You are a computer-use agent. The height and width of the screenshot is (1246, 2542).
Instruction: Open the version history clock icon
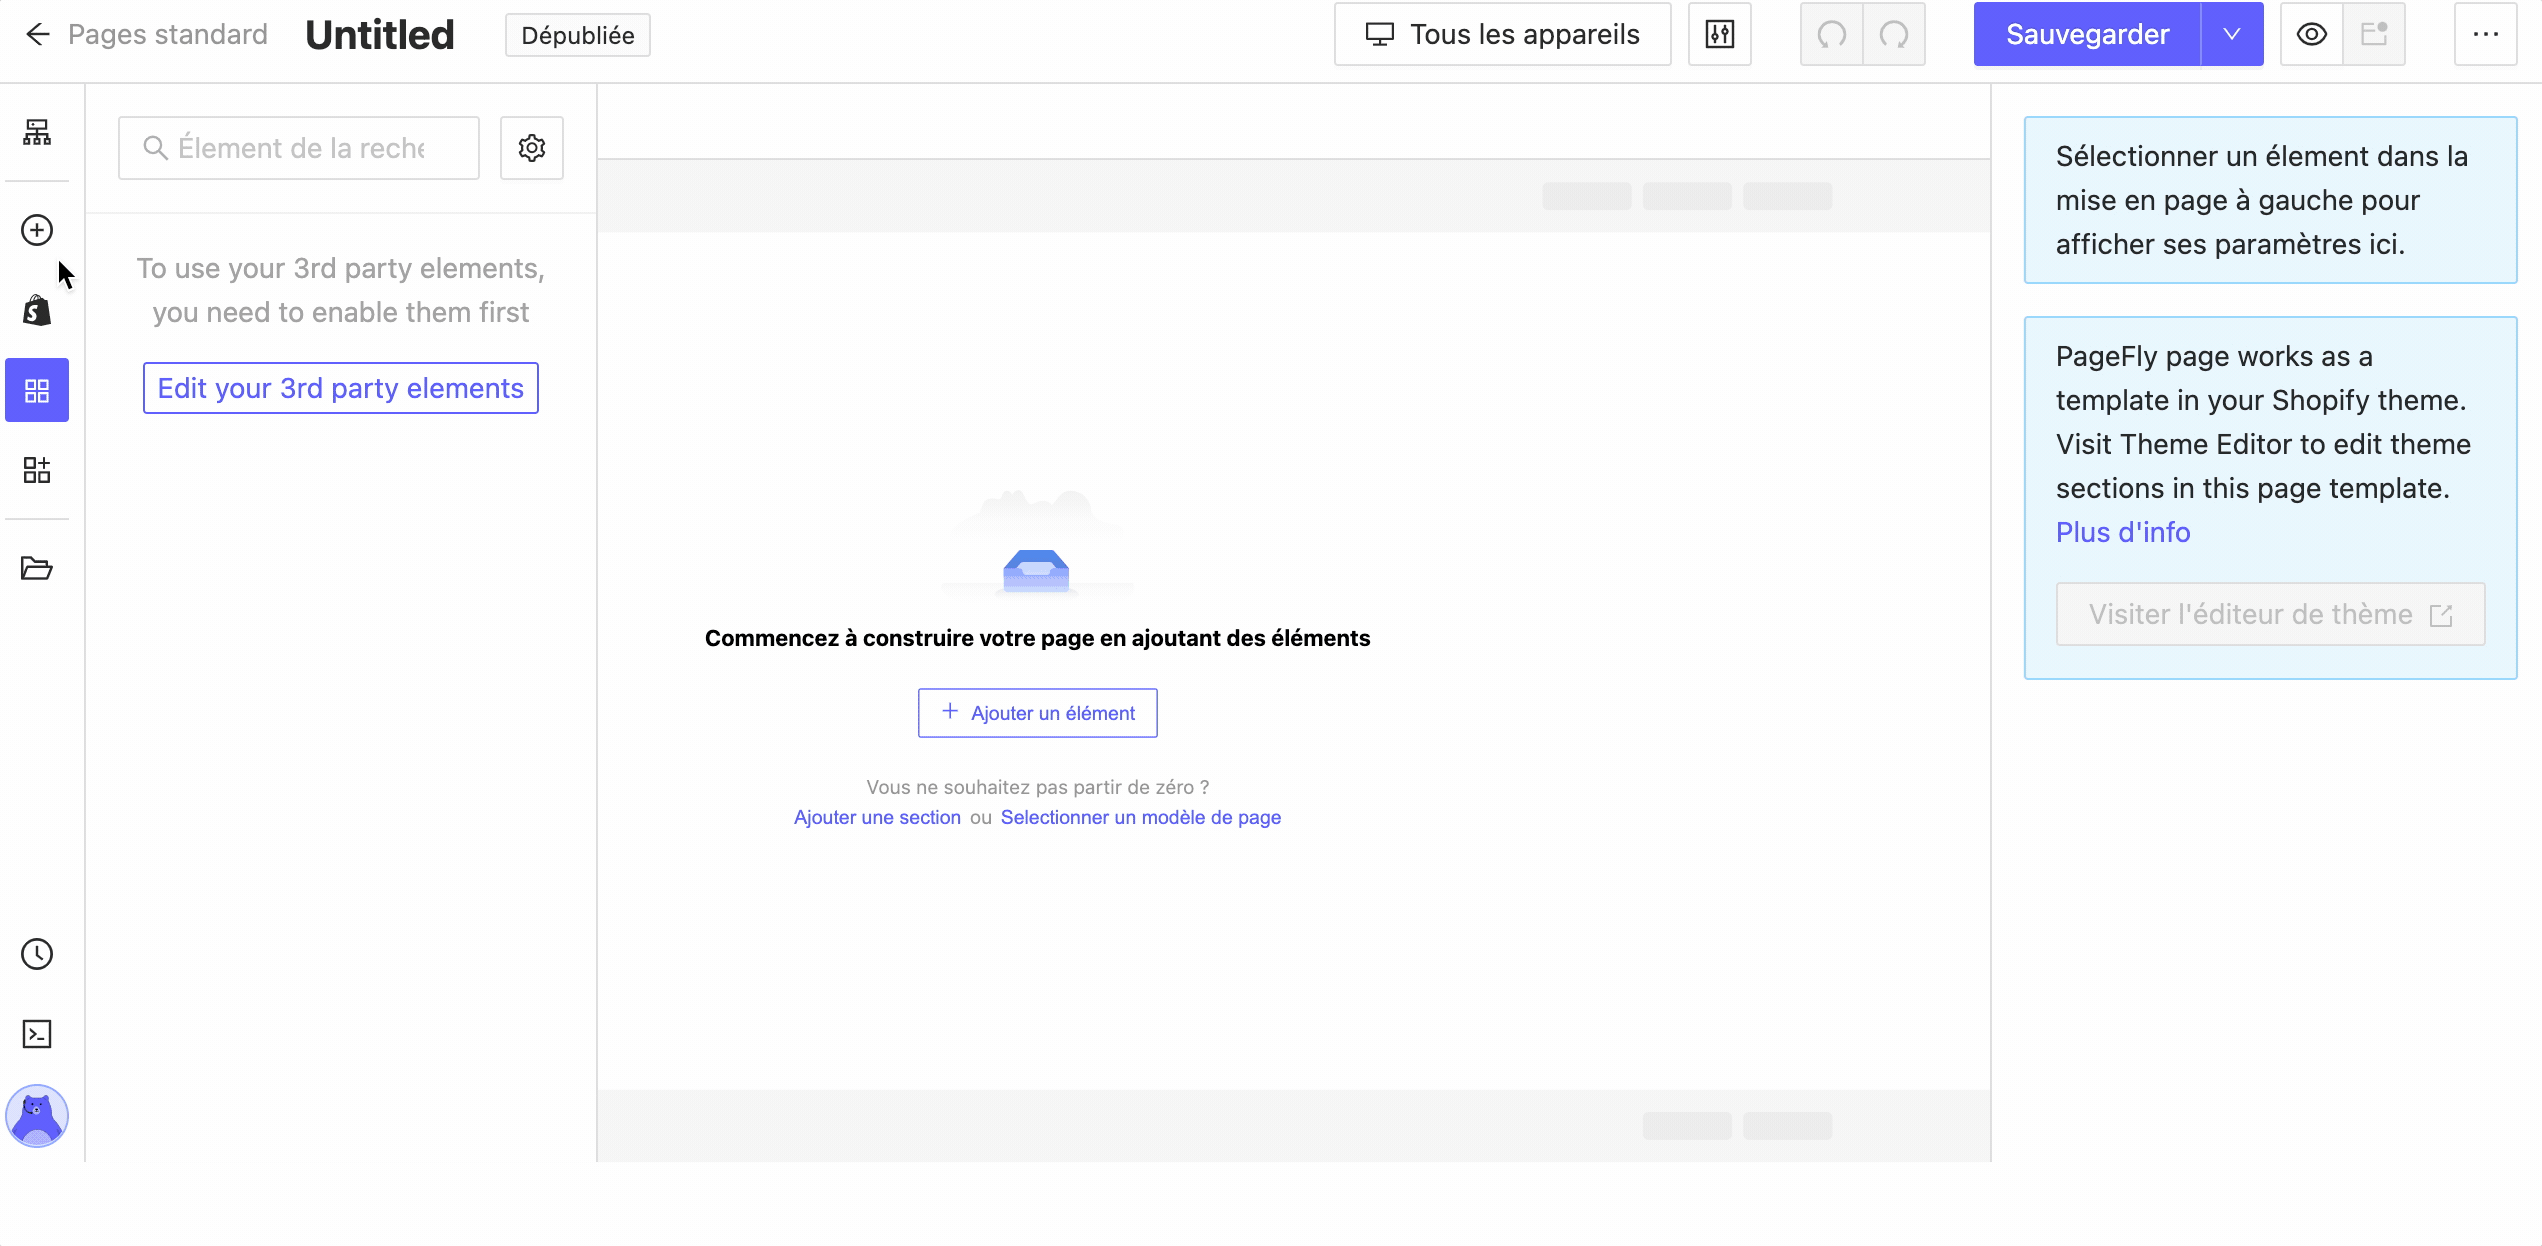coord(37,954)
